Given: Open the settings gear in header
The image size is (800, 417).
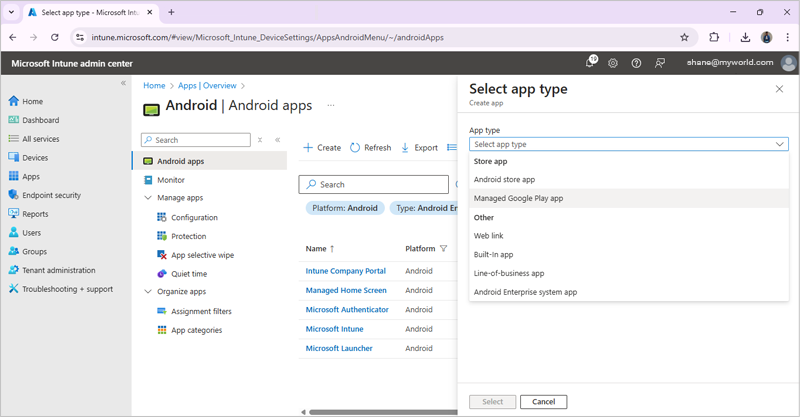Looking at the screenshot, I should point(613,63).
